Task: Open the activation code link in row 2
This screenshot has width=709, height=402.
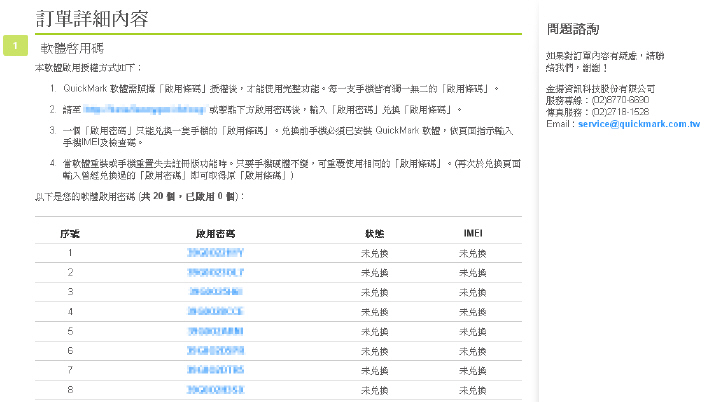Action: pyautogui.click(x=215, y=272)
